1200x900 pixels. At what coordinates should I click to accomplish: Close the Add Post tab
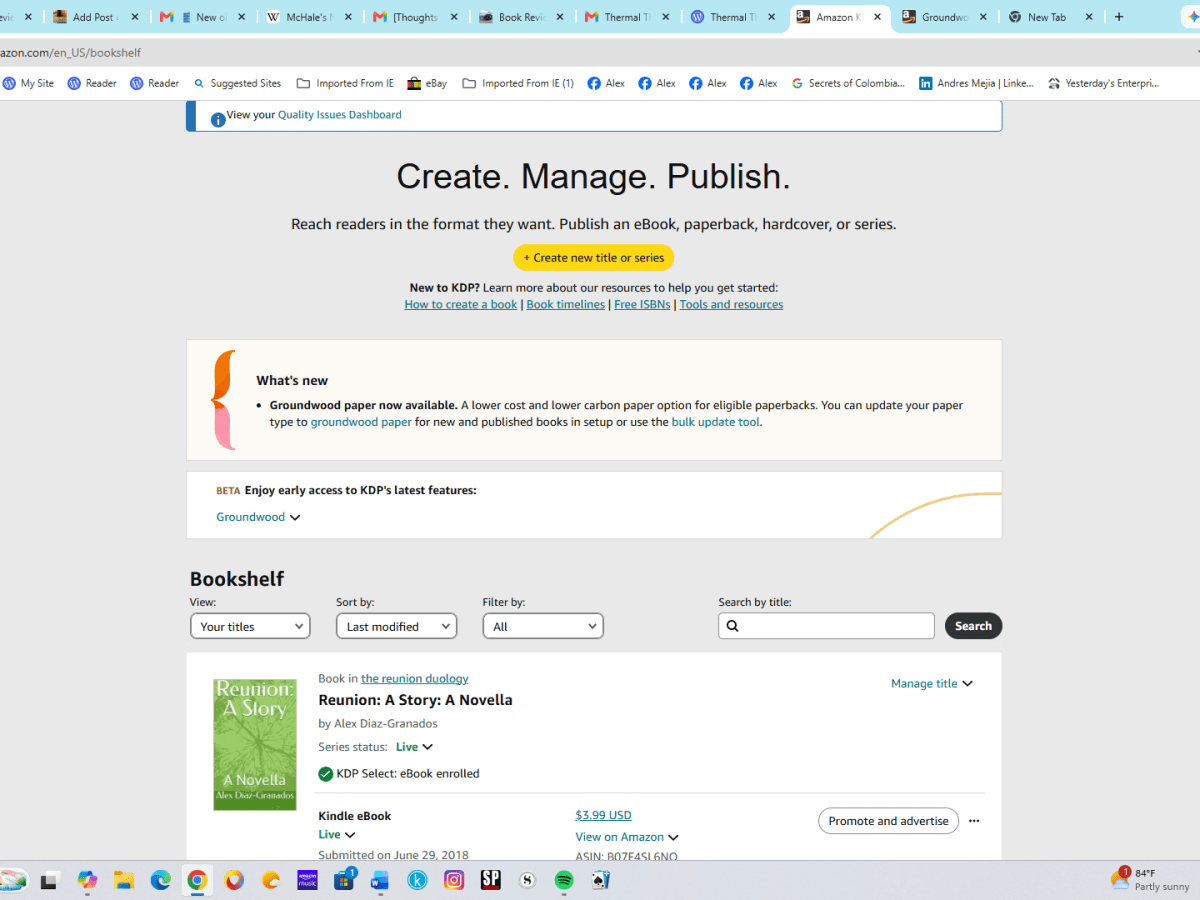pyautogui.click(x=135, y=17)
